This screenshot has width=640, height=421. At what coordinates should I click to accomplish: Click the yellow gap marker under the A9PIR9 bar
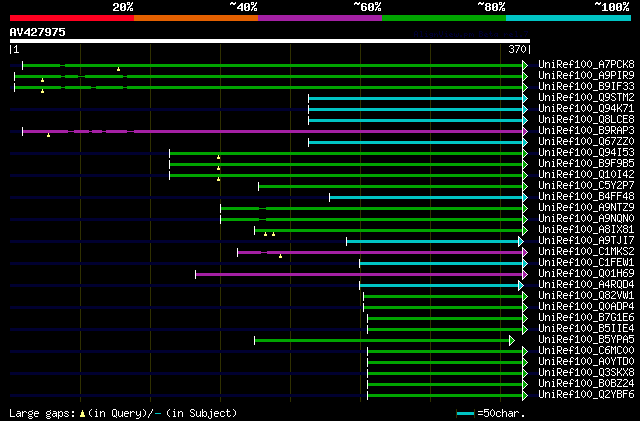click(x=42, y=80)
